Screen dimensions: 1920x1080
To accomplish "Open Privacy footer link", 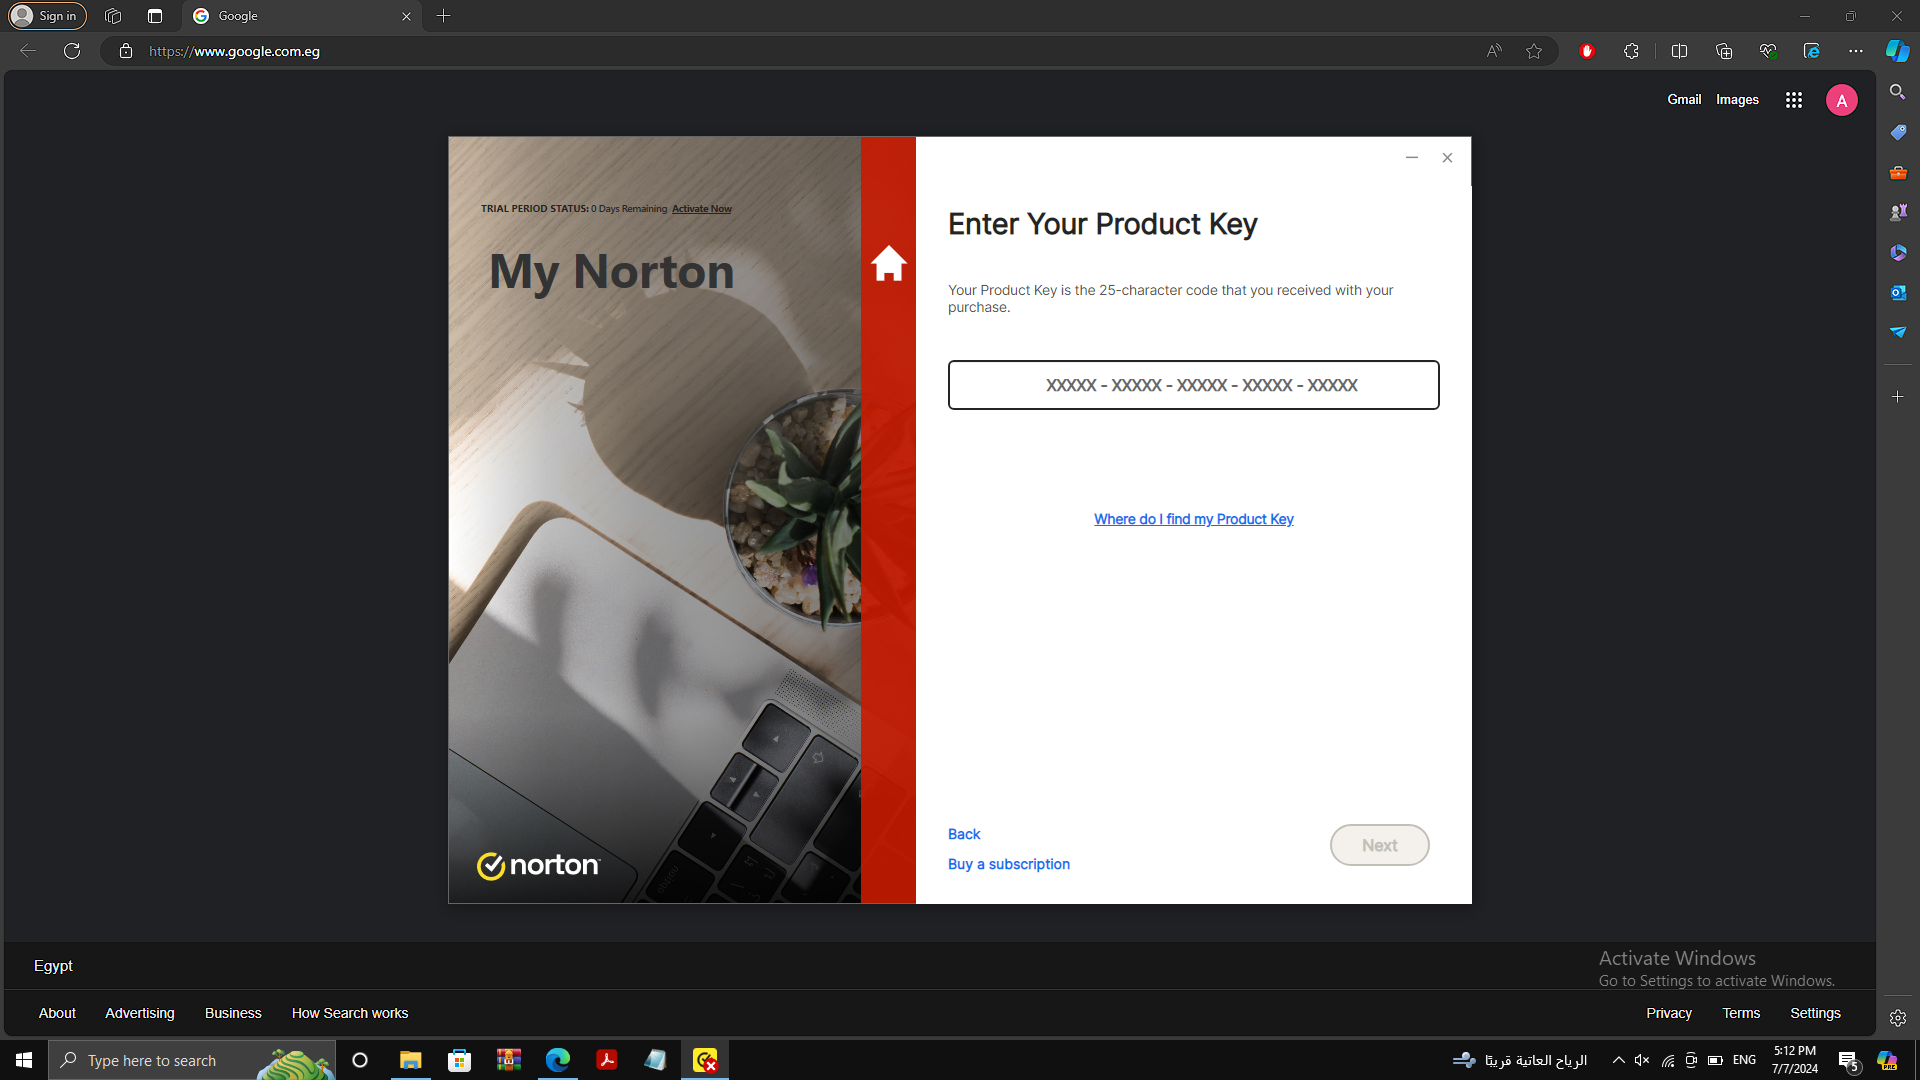I will point(1669,1013).
